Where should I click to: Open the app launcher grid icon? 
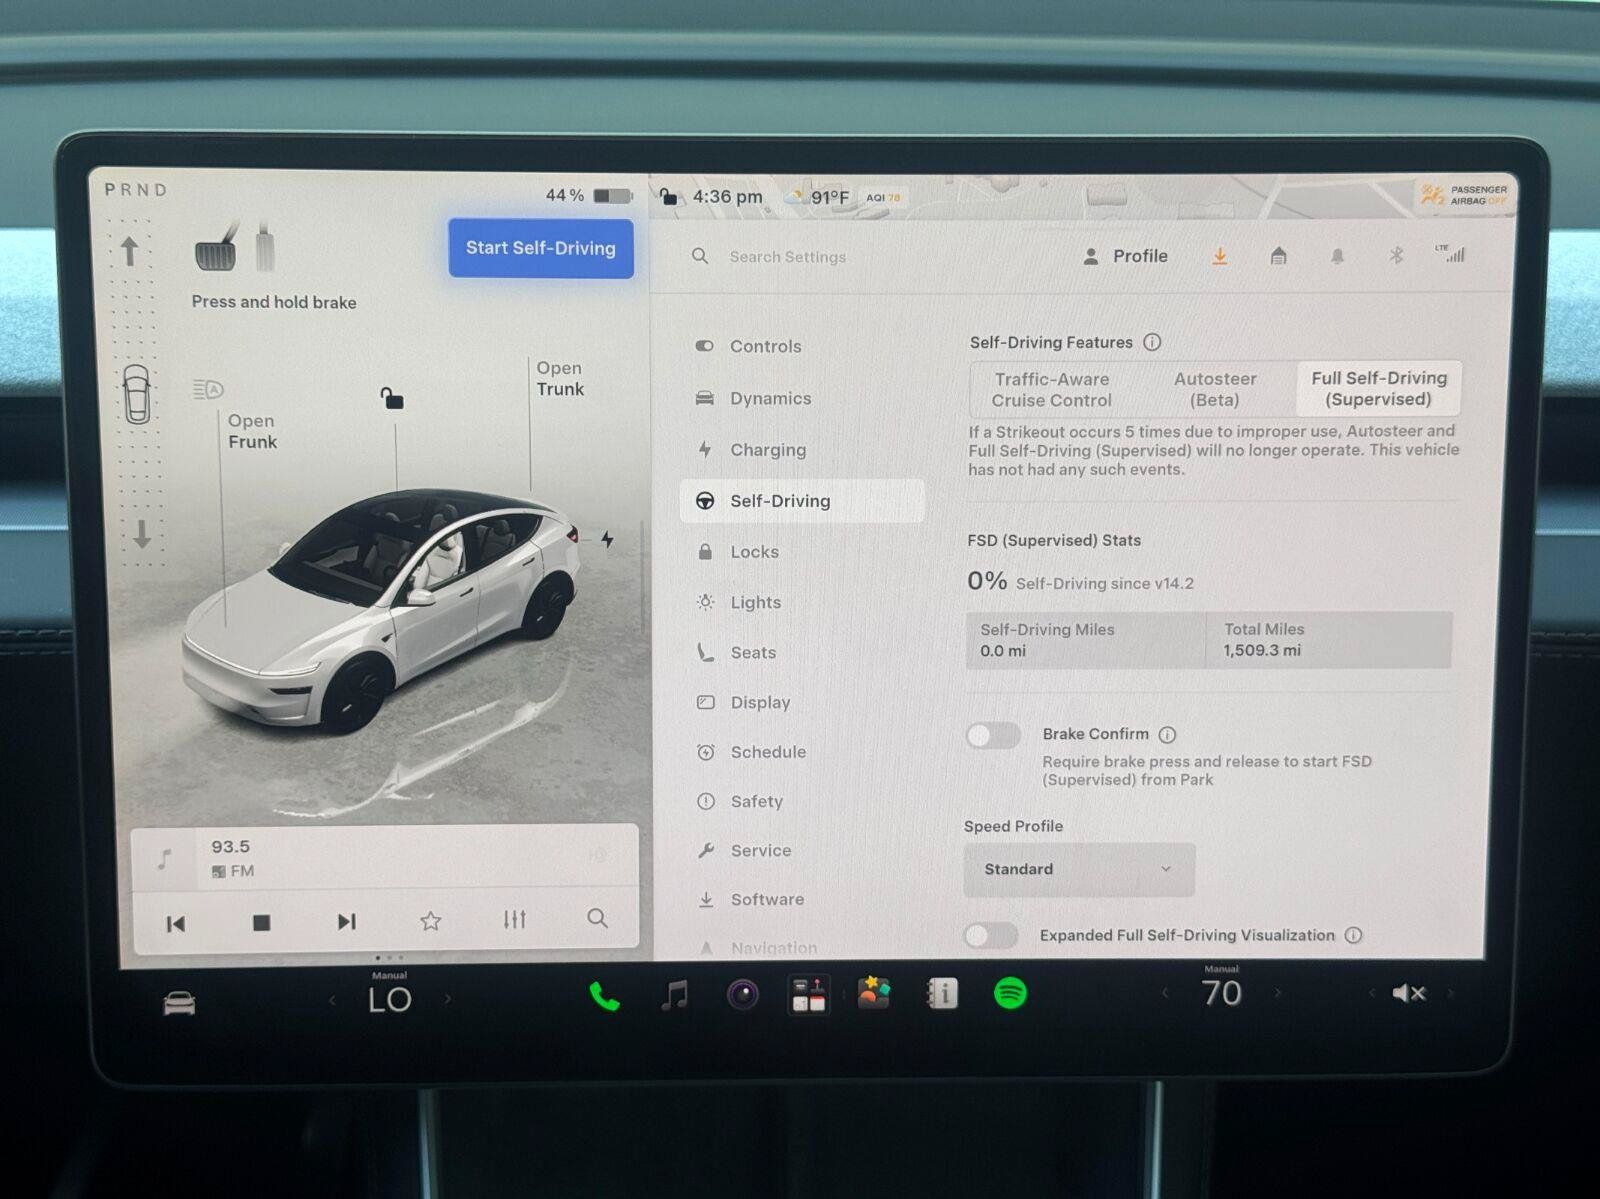pos(808,995)
